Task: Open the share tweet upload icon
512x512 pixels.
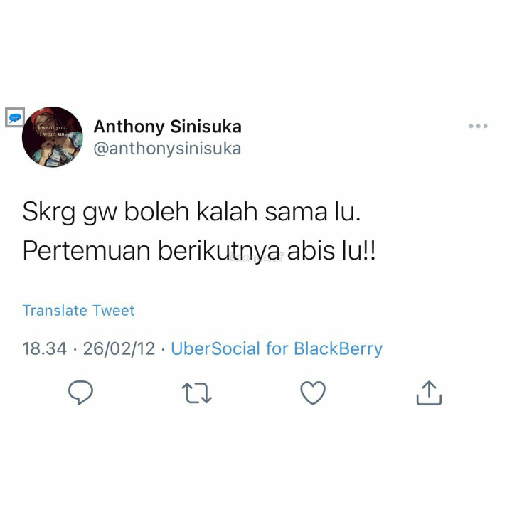Action: pos(429,393)
